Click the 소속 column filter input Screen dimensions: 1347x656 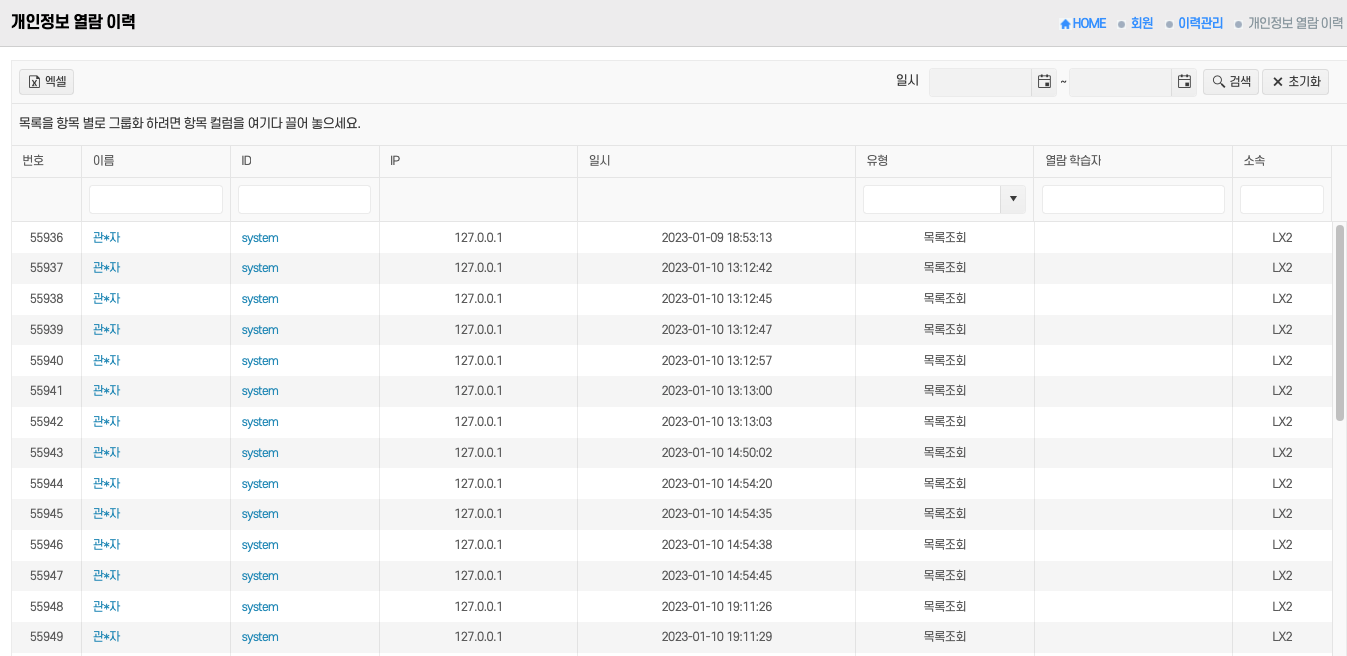click(1281, 200)
